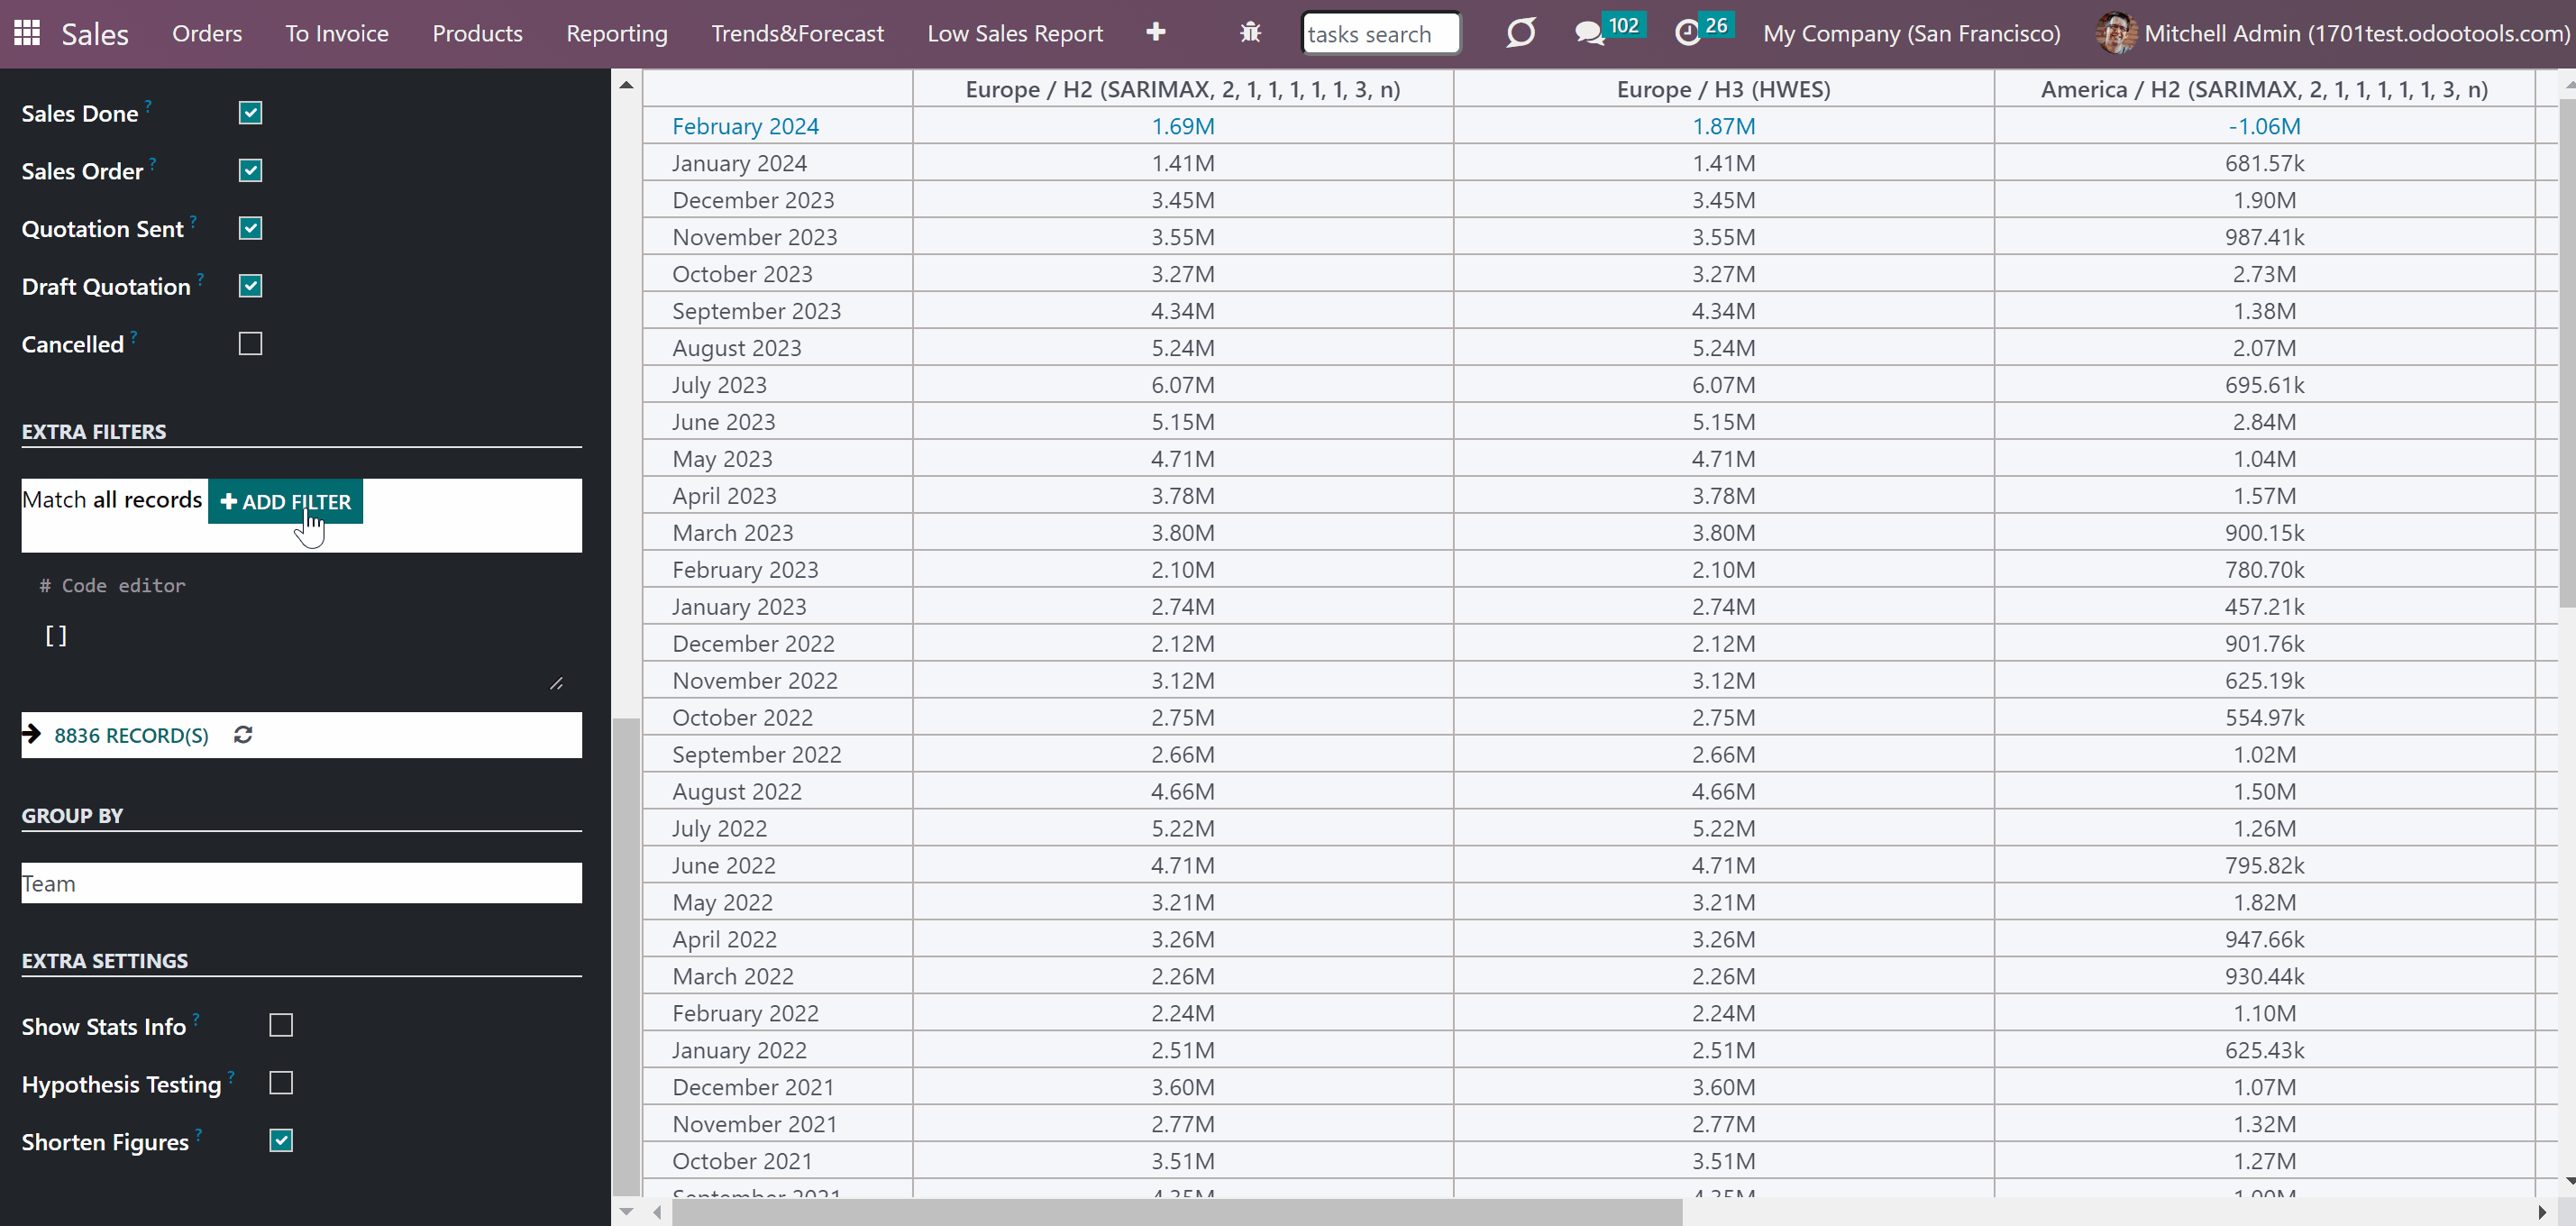Click the February 2024 row label
Screen dimensions: 2576x1226
[x=745, y=126]
